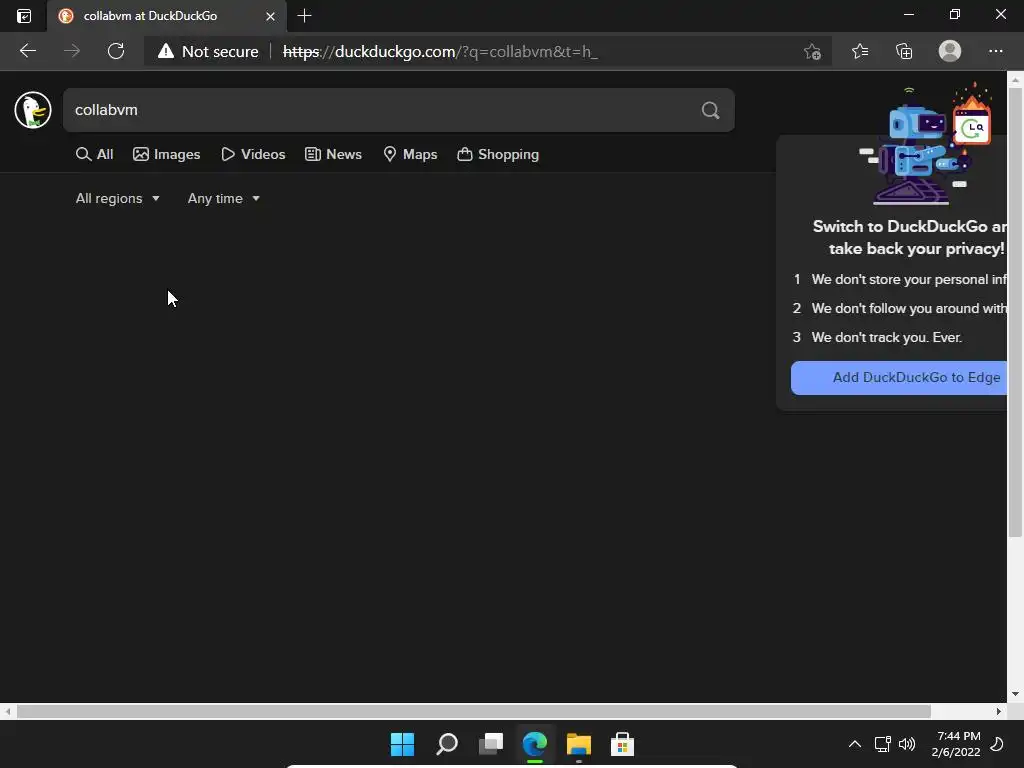Switch to Images results
Image resolution: width=1024 pixels, height=768 pixels.
coord(167,154)
